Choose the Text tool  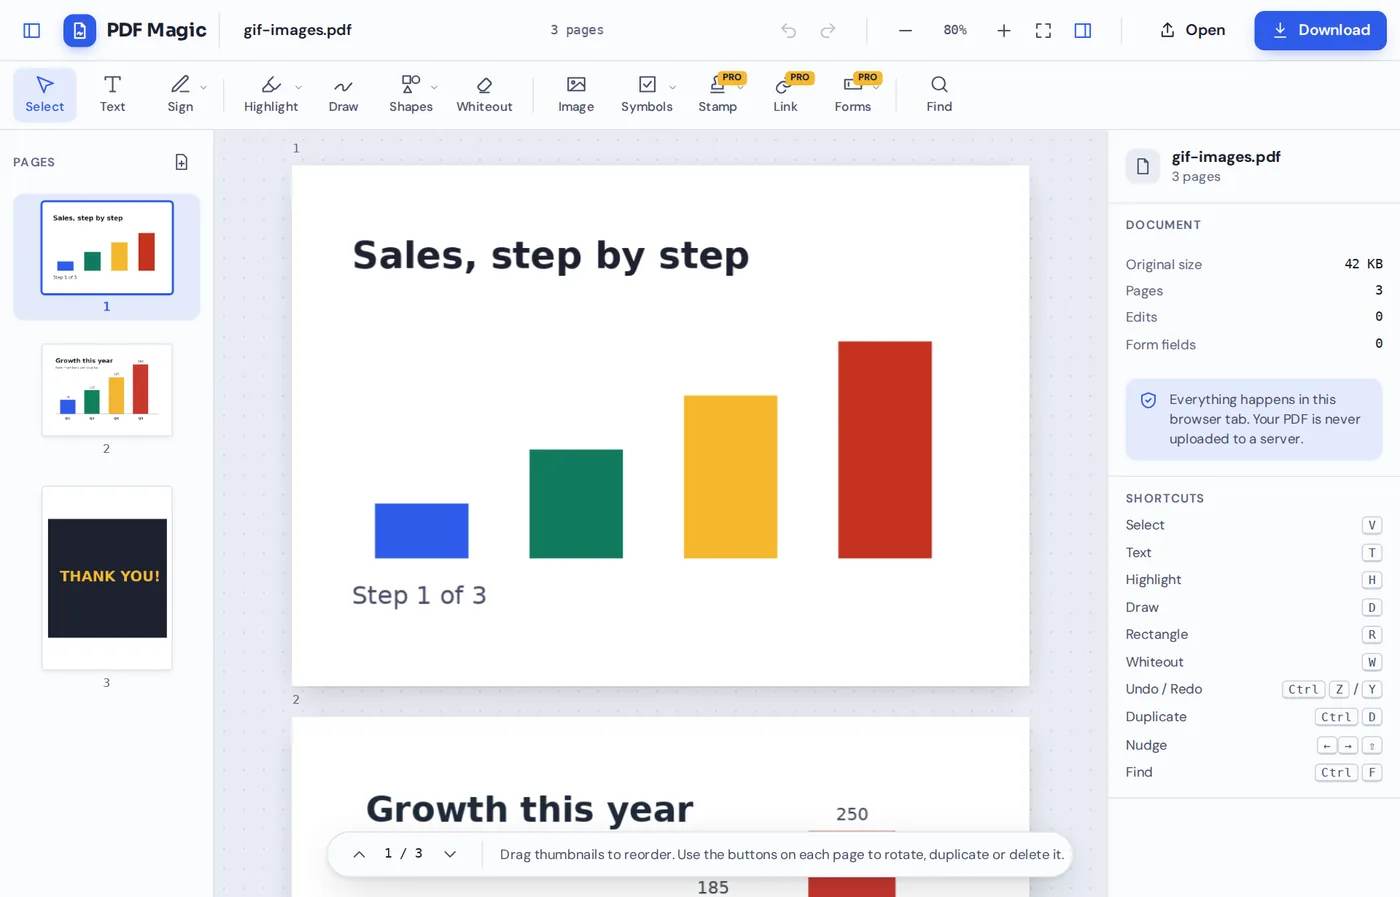[x=113, y=94]
